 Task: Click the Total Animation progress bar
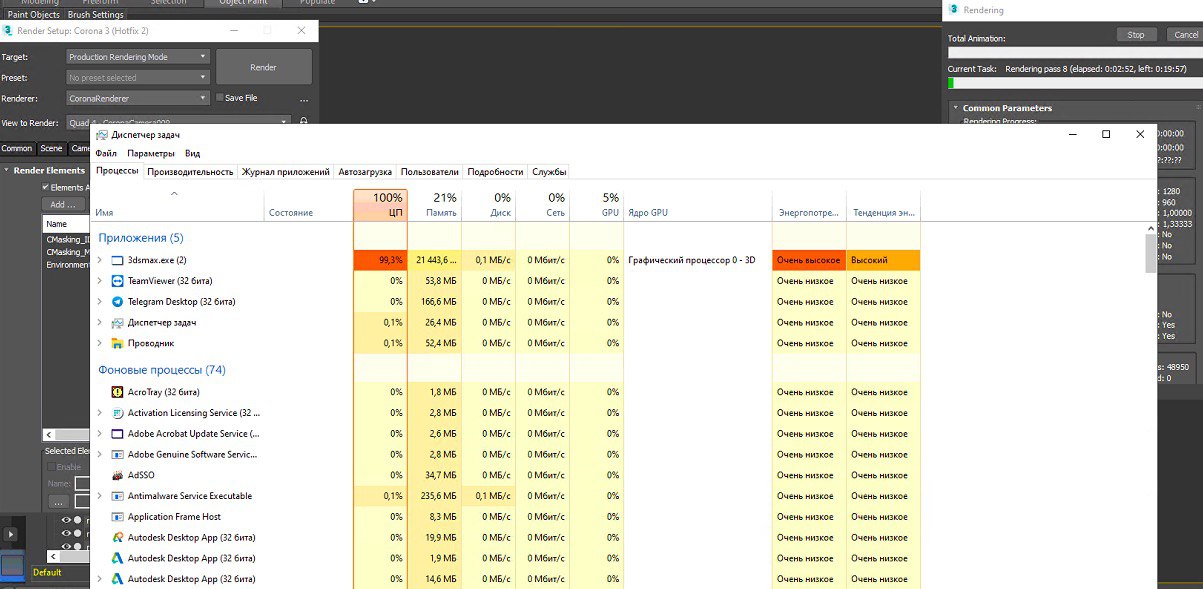(1075, 52)
